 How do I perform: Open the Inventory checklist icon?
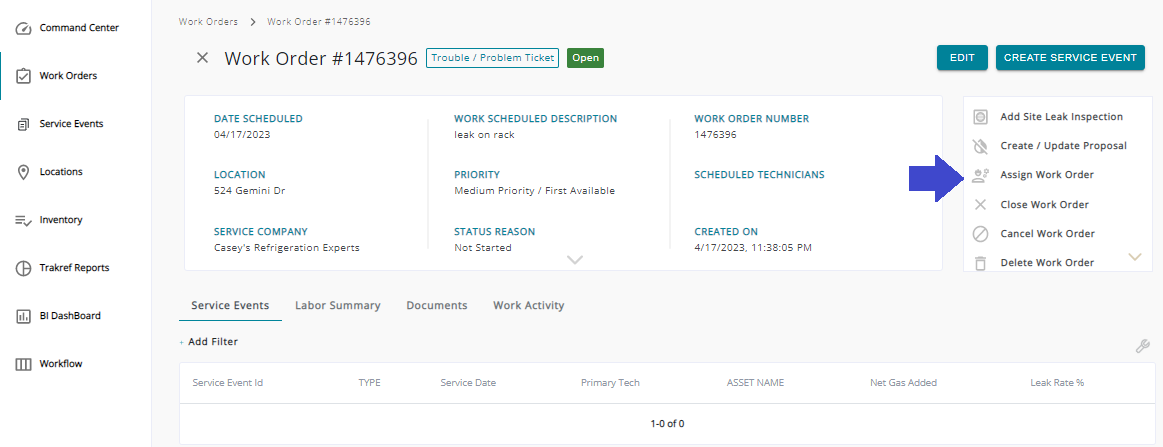[24, 220]
